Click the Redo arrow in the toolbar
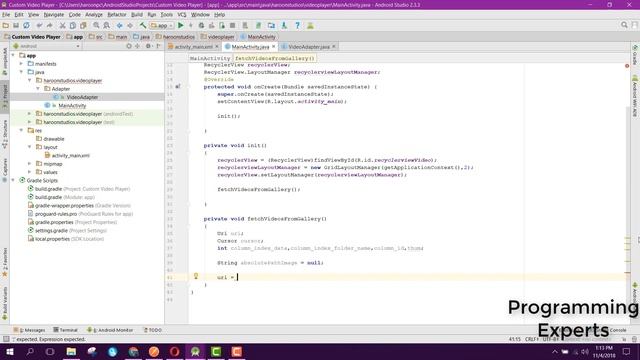Image resolution: width=640 pixels, height=360 pixels. 50,25
